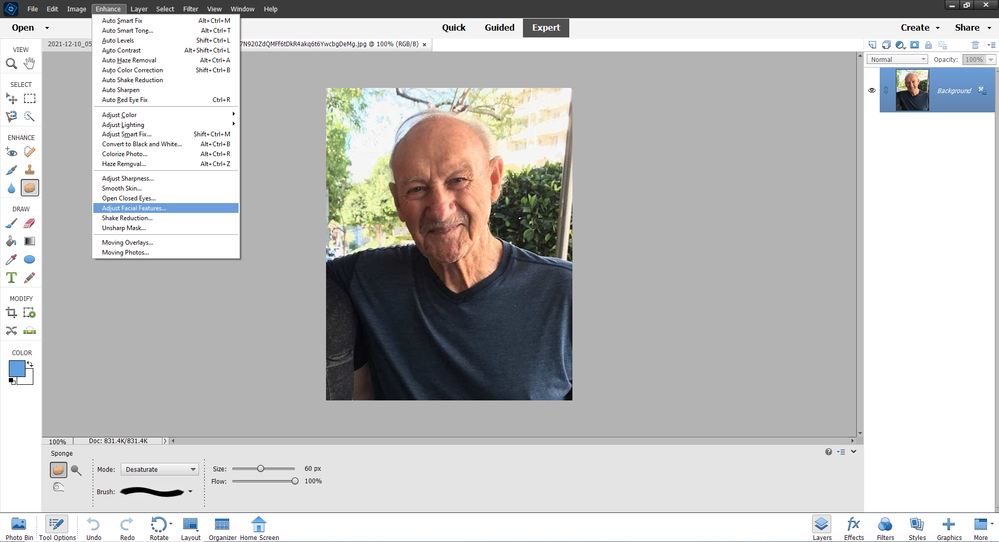Open the Filter menu
The width and height of the screenshot is (999, 542).
click(190, 9)
